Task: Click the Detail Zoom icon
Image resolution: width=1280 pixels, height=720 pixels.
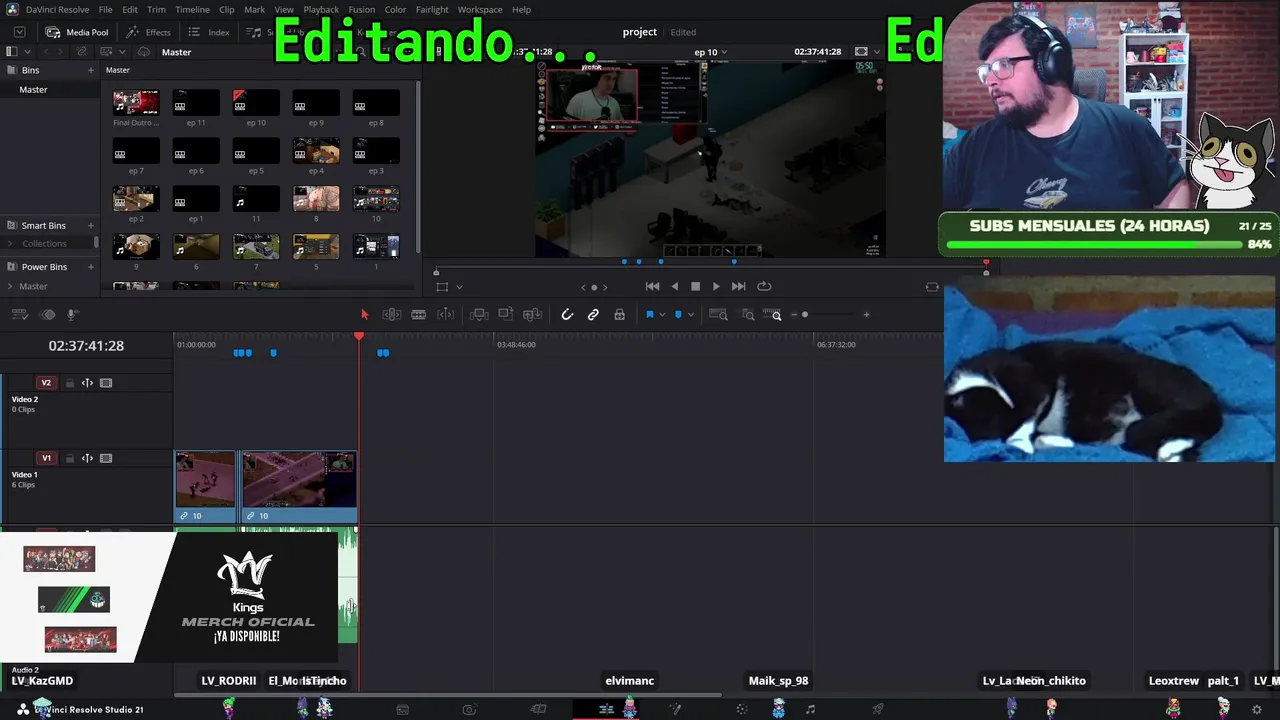Action: [x=748, y=315]
